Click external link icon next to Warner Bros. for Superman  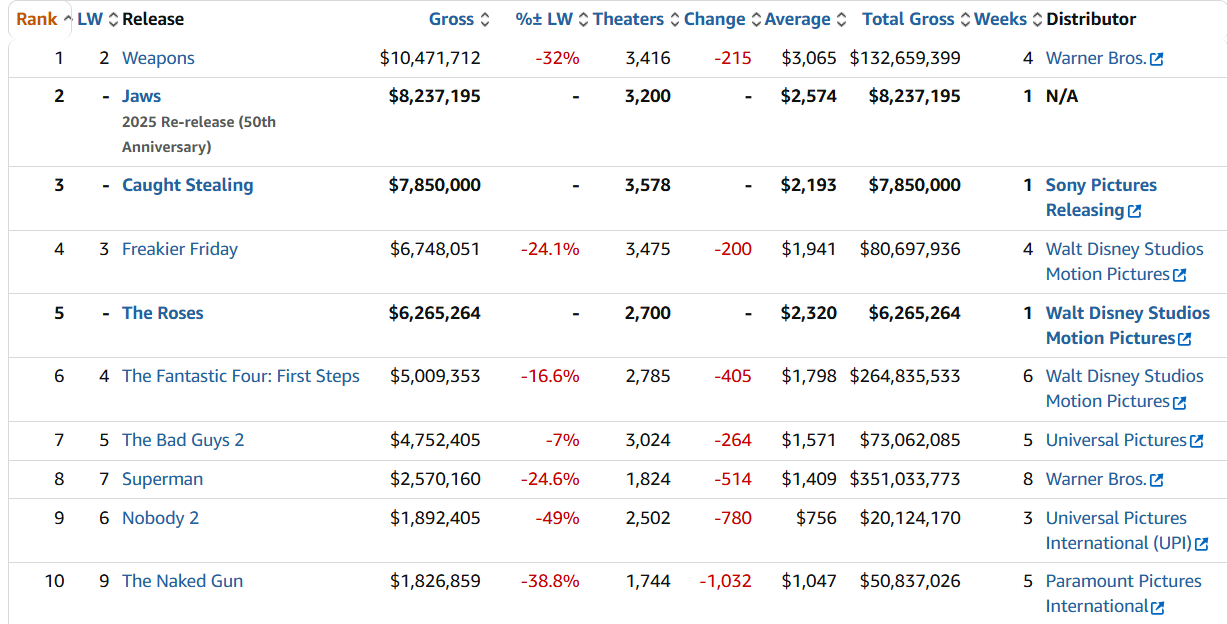click(x=1156, y=480)
